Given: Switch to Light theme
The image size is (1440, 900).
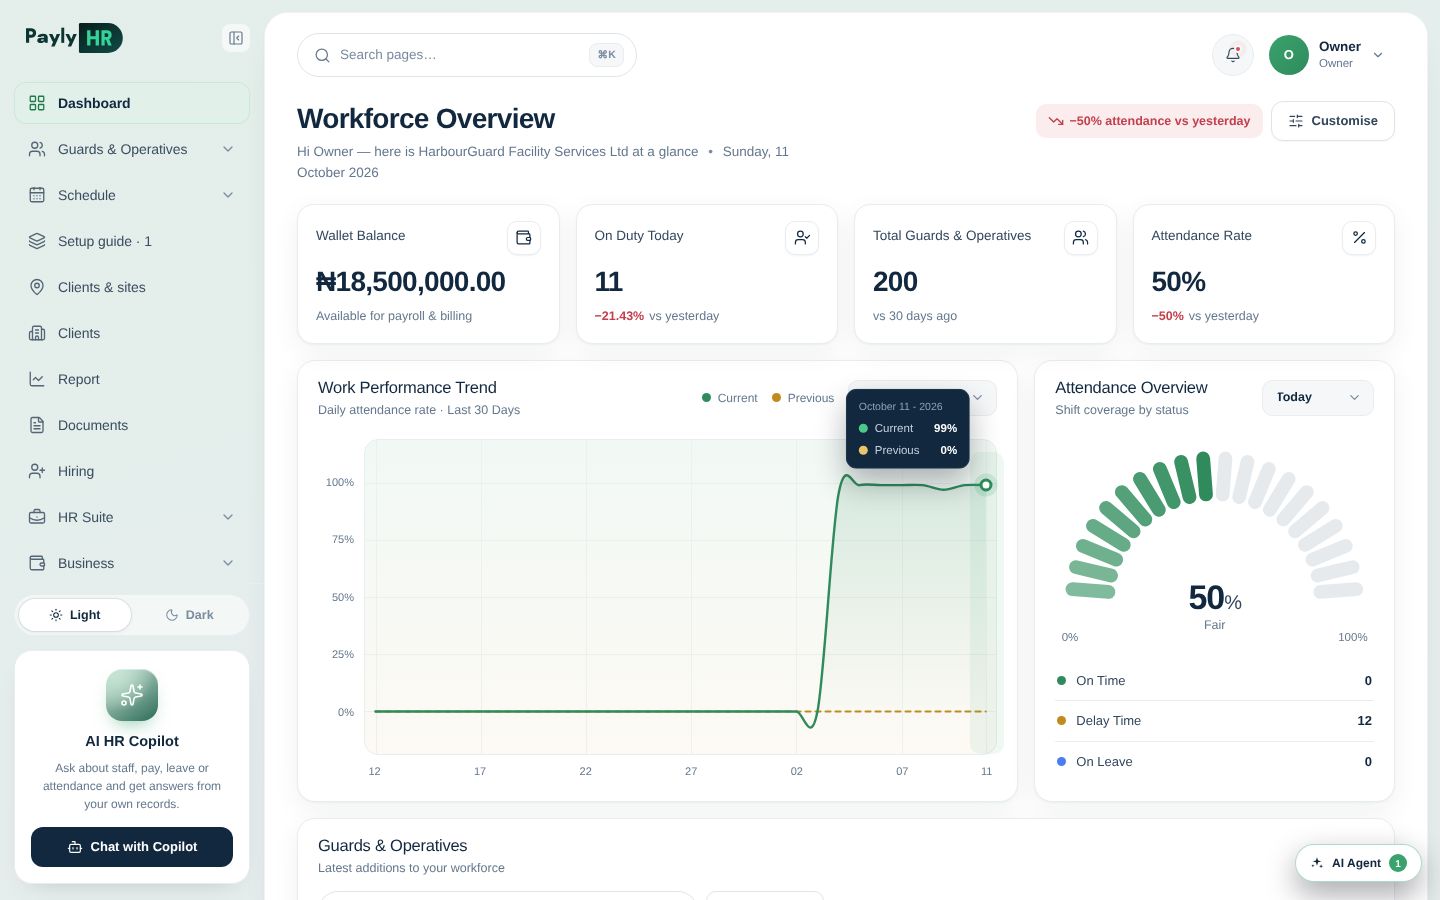Looking at the screenshot, I should pos(75,615).
